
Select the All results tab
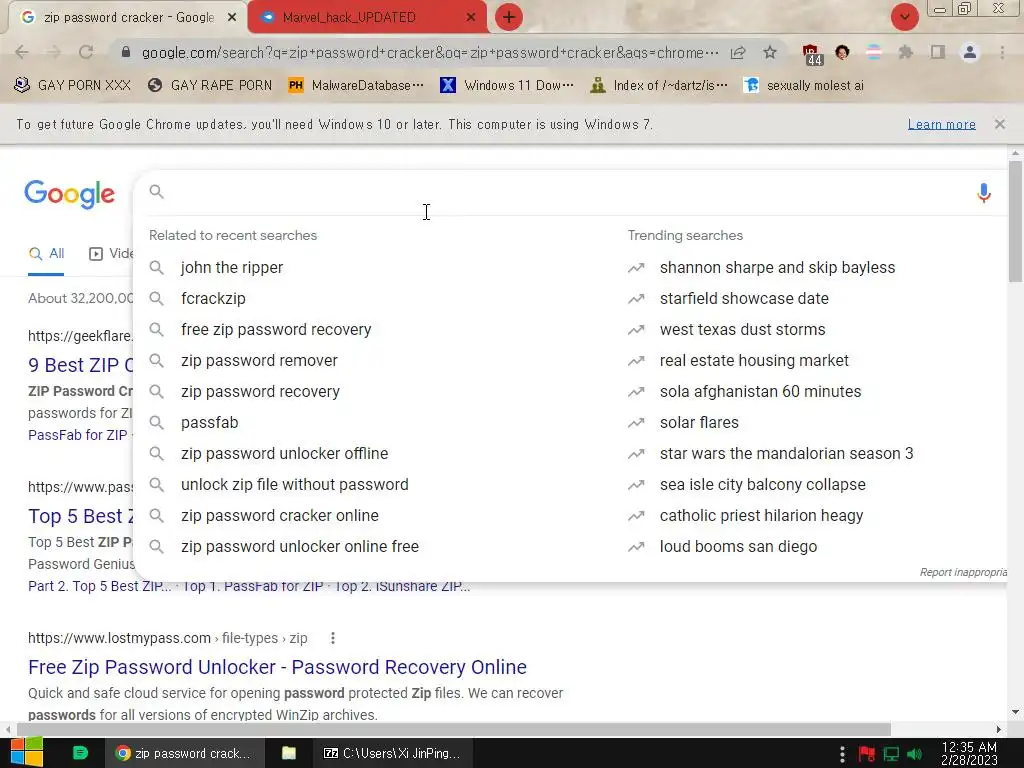coord(46,254)
